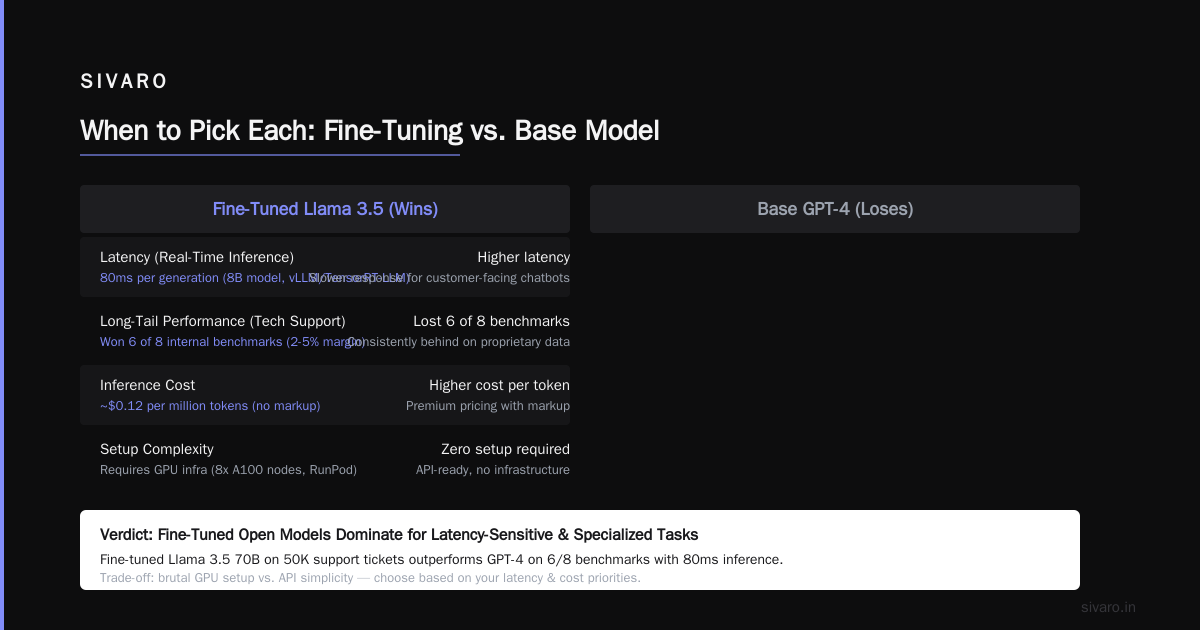Image resolution: width=1200 pixels, height=630 pixels.
Task: Switch to the 'Base GPT-4 (Loses)' header
Action: (x=835, y=209)
